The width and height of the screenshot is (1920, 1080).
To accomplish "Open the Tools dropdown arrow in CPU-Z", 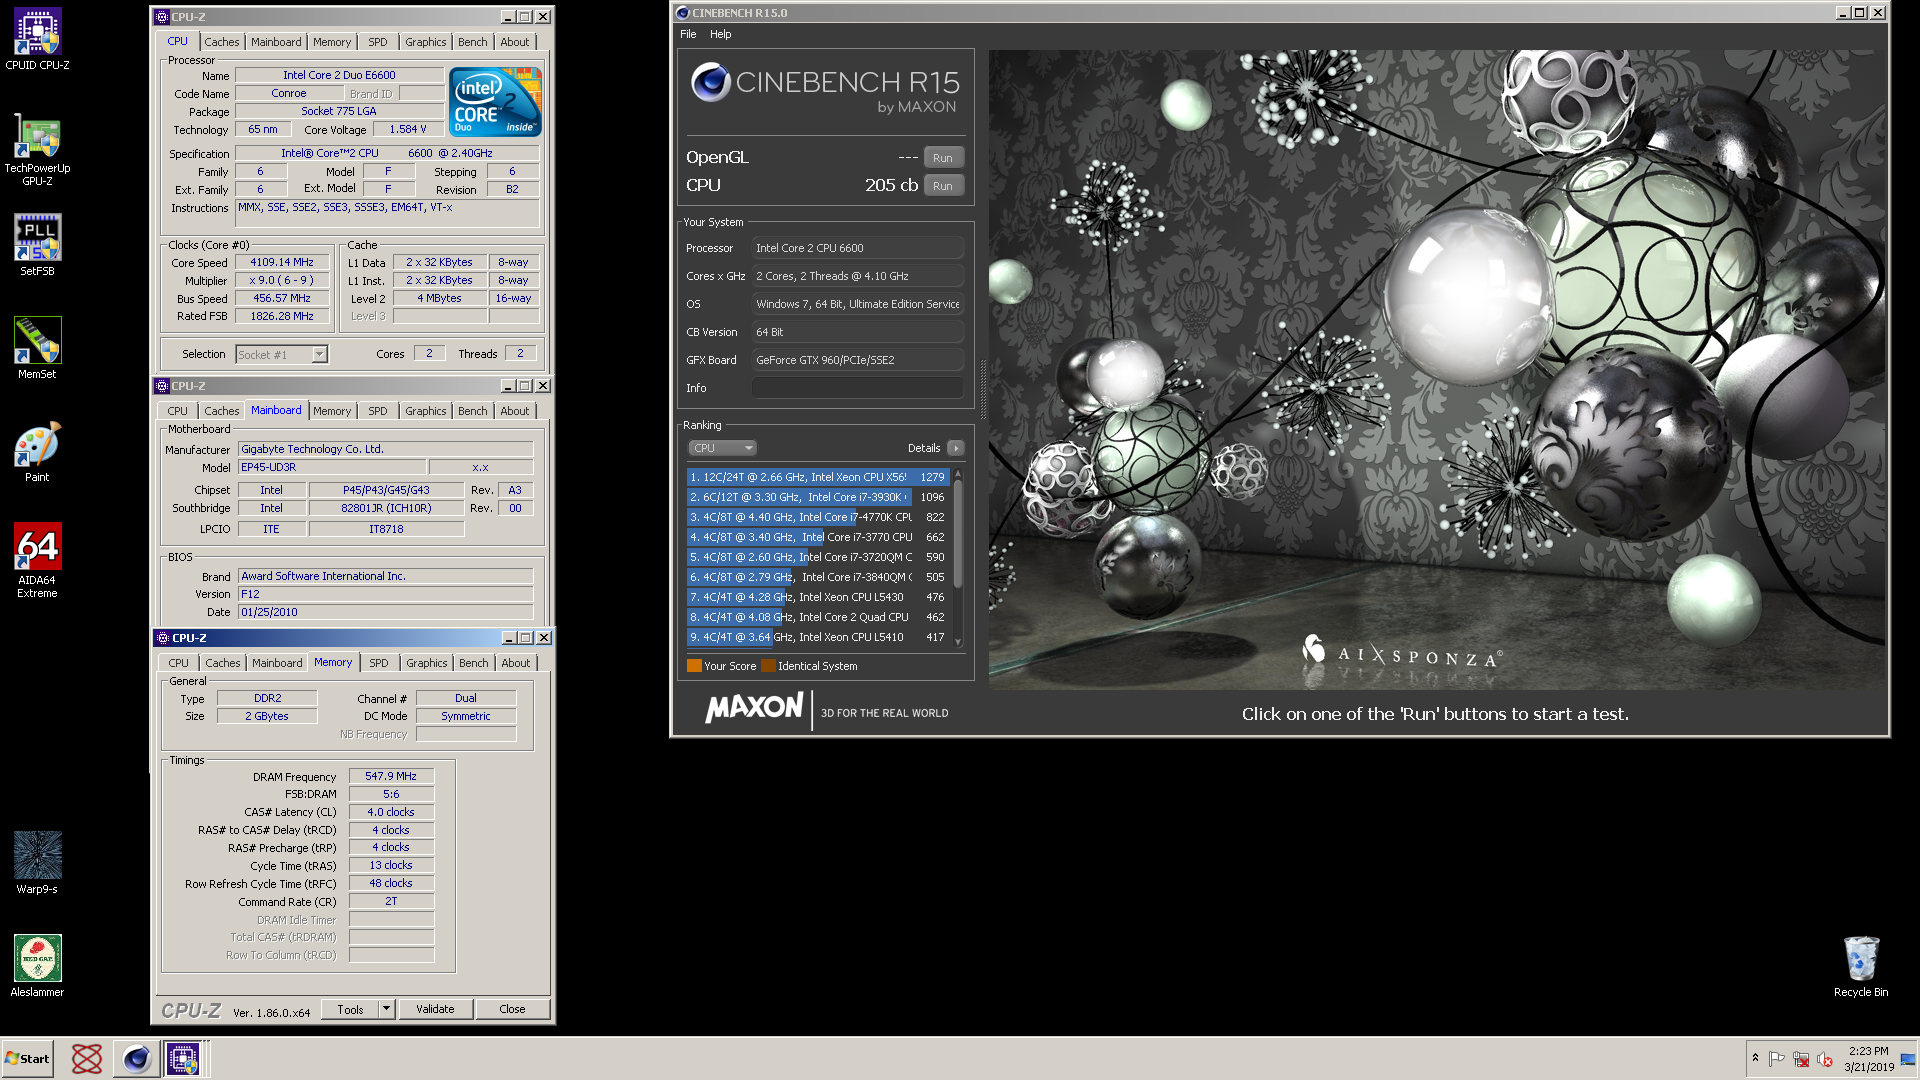I will (387, 1010).
